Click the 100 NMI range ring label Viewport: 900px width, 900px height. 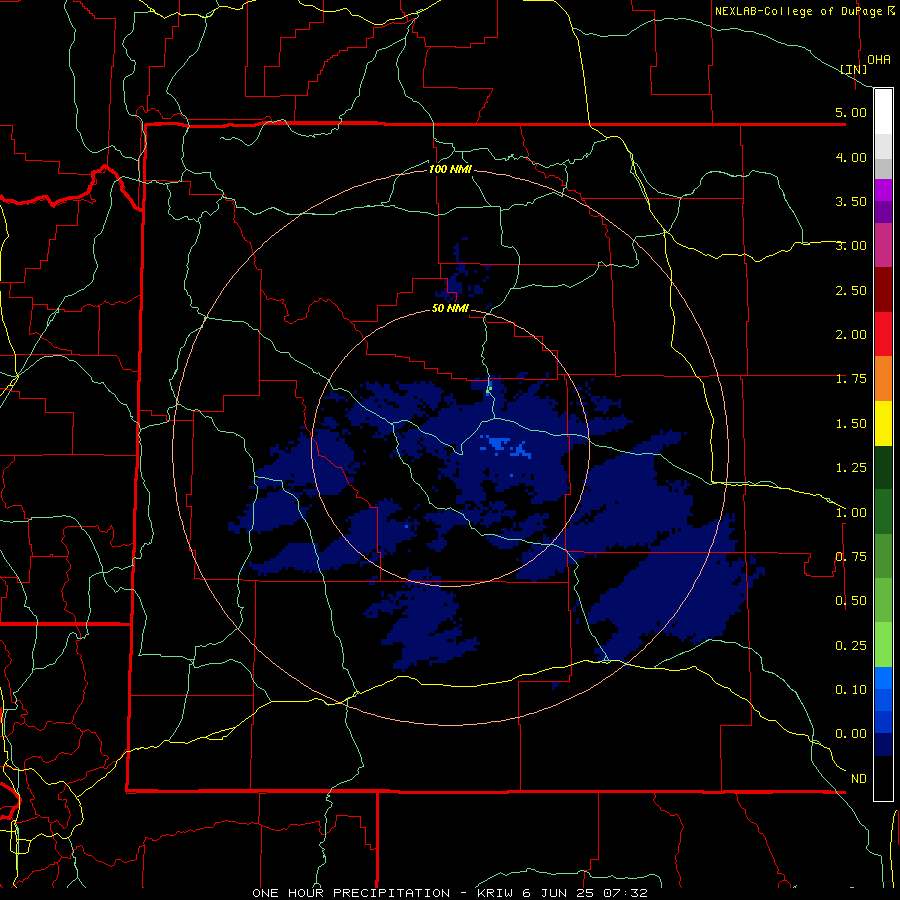(450, 169)
